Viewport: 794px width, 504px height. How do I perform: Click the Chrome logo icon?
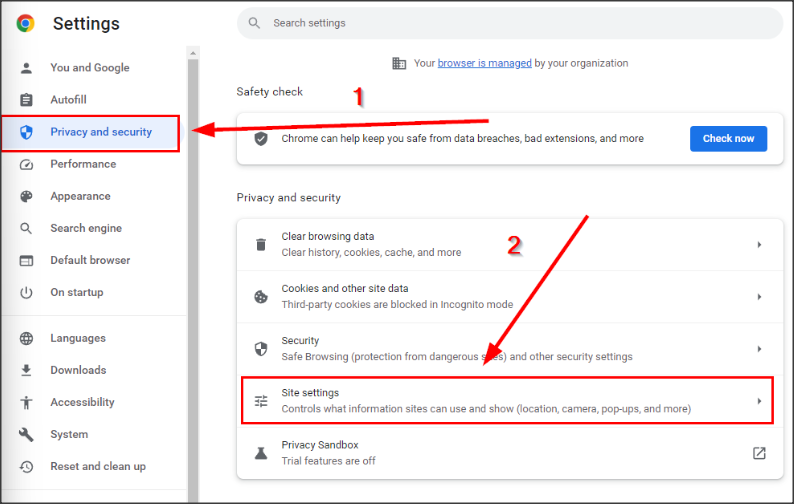pyautogui.click(x=25, y=23)
